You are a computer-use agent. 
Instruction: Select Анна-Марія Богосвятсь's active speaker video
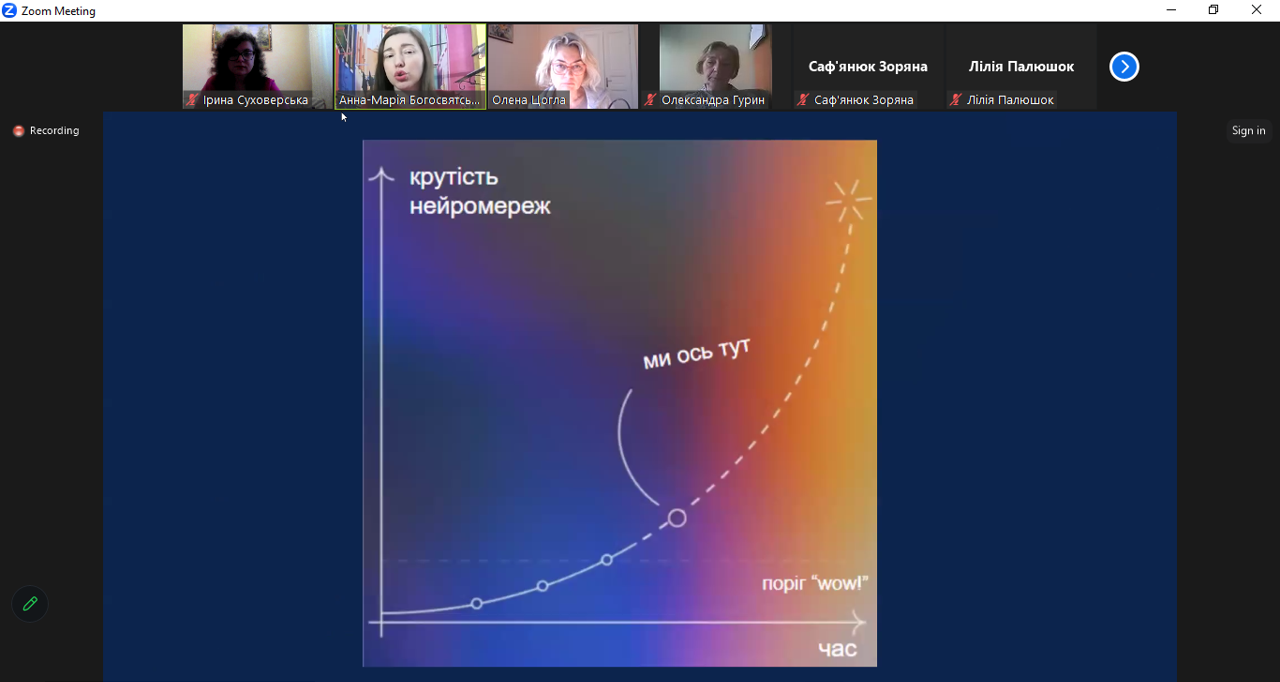coord(410,60)
